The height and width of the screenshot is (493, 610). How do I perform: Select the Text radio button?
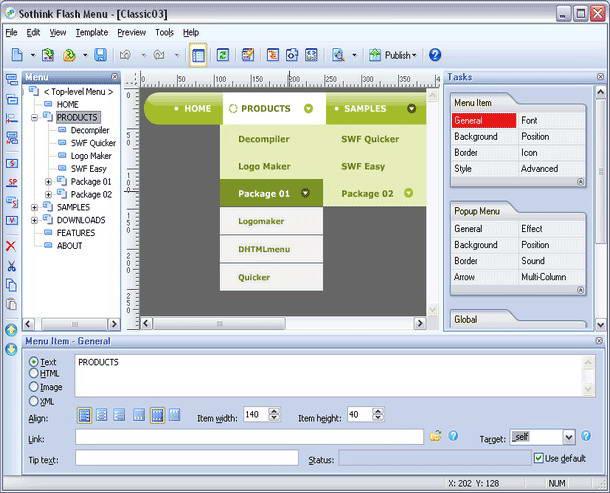pyautogui.click(x=34, y=362)
